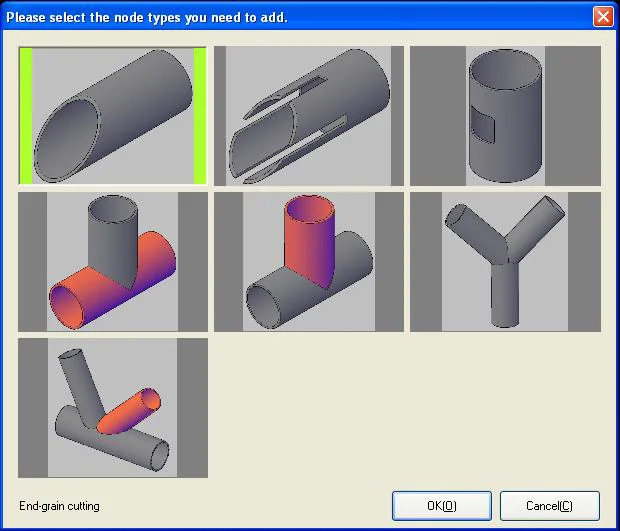Screen dimensions: 620x531
Task: Choose the multi-branch joint with orange diagonal pipe
Action: click(113, 408)
